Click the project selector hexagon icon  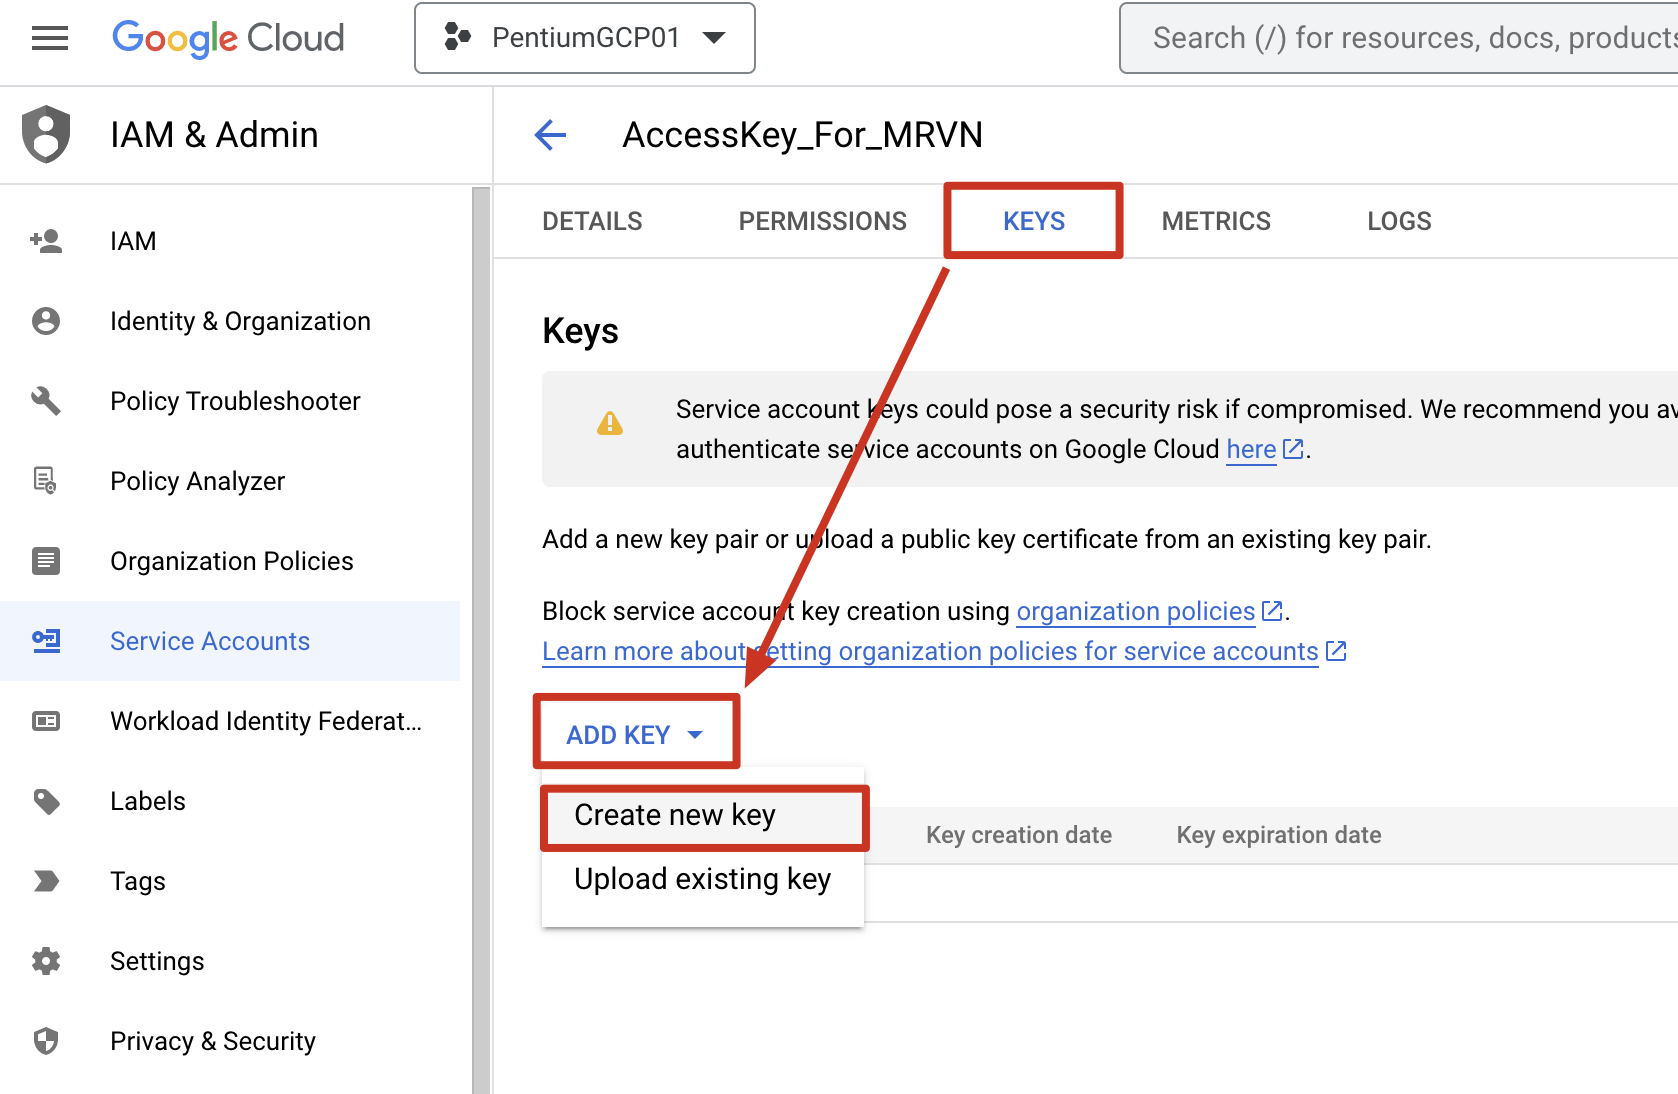point(457,38)
